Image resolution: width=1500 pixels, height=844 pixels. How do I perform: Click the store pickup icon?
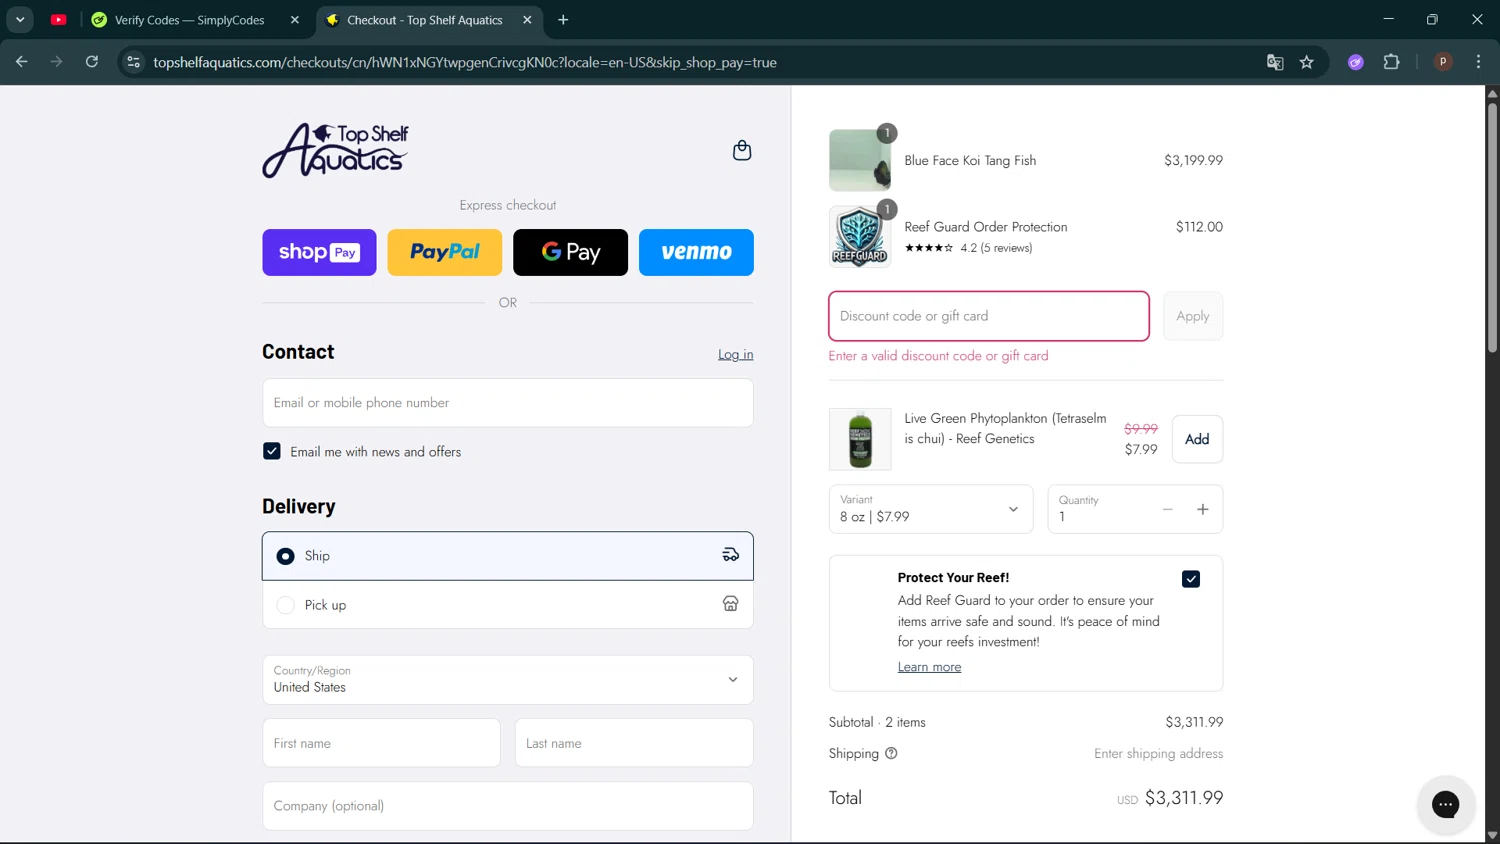pos(731,604)
